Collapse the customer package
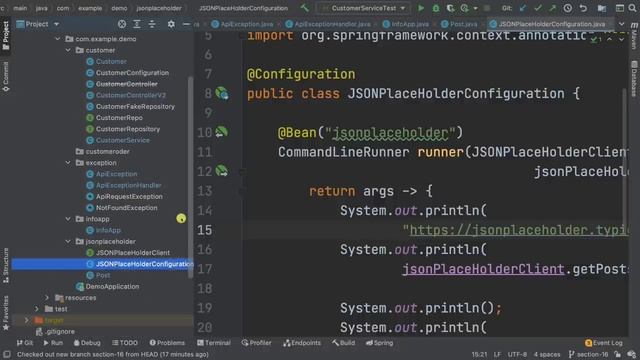Image resolution: width=640 pixels, height=360 pixels. tap(68, 50)
